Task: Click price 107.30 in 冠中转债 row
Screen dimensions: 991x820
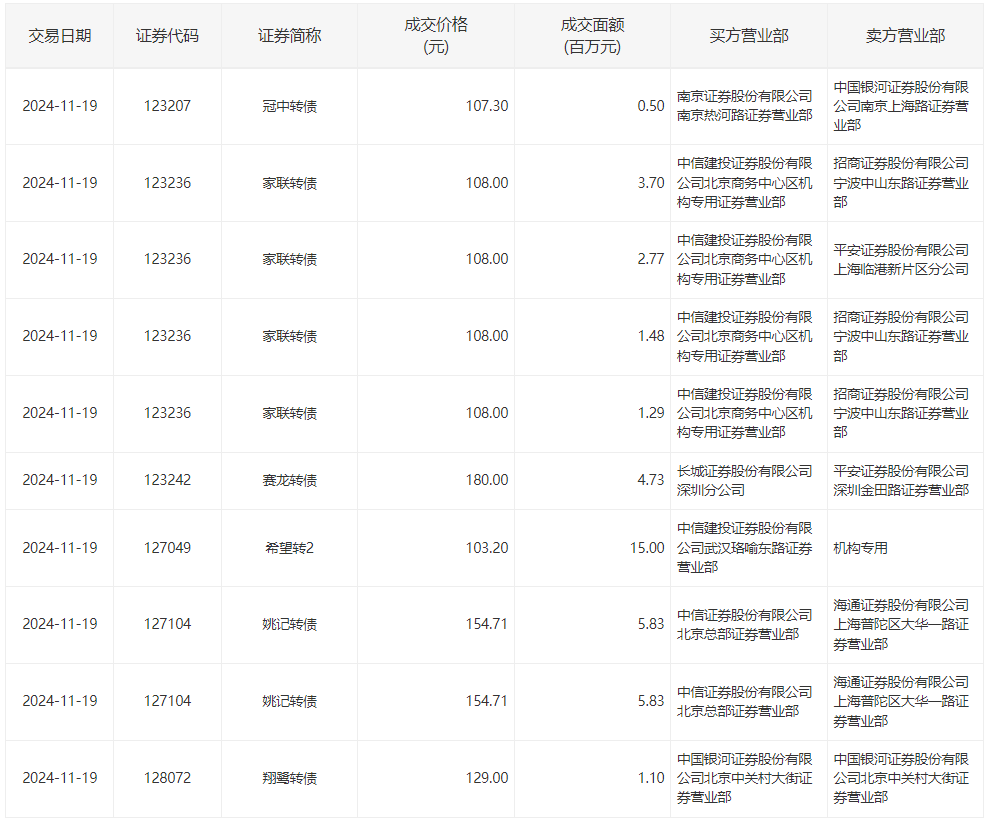Action: pos(487,106)
